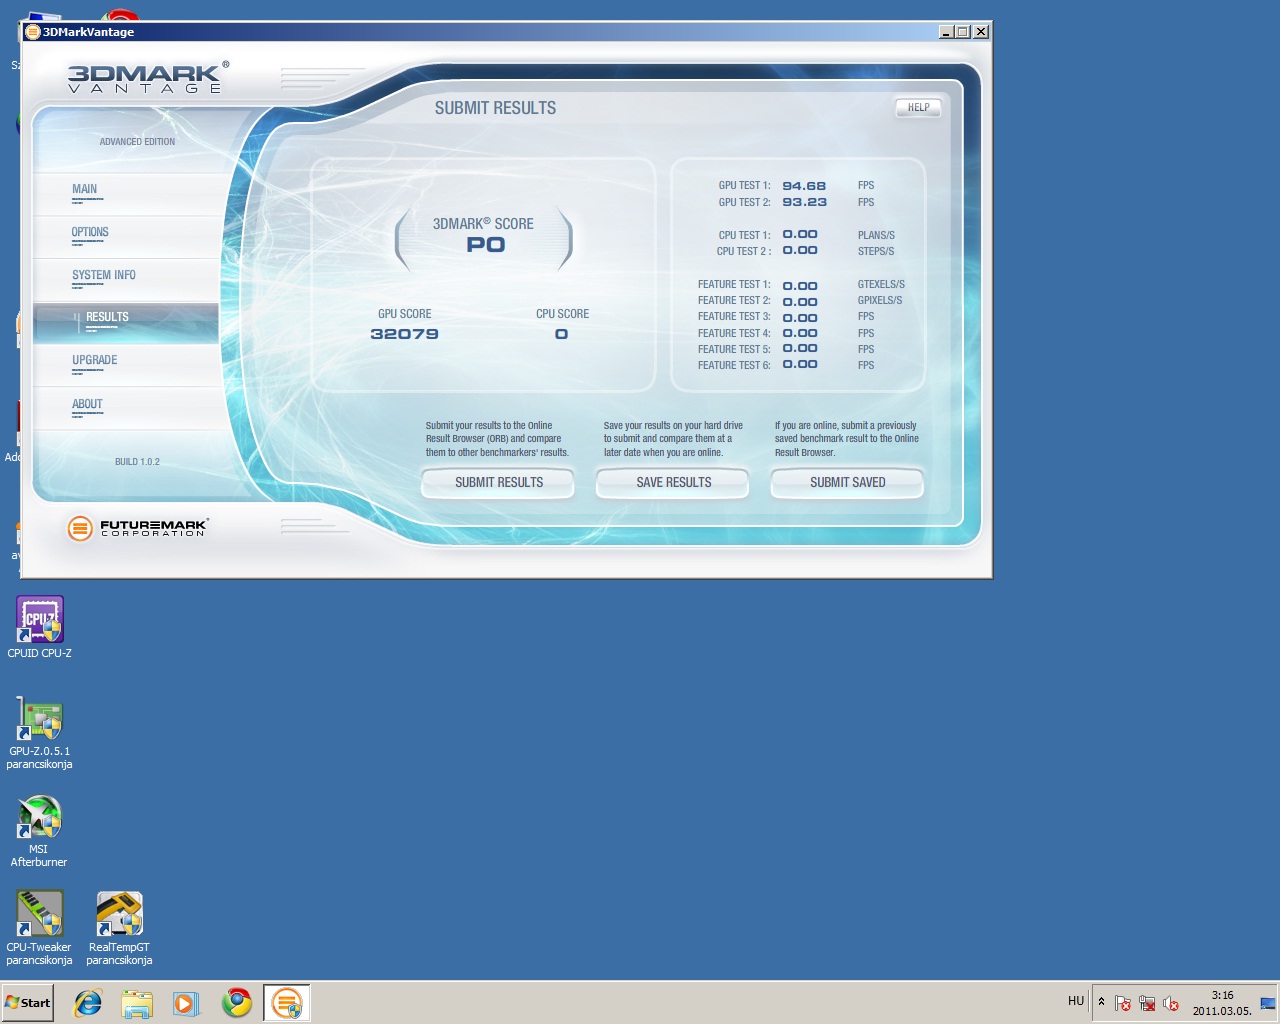
Task: Click the Futuremark Corporation logo
Action: [x=138, y=528]
